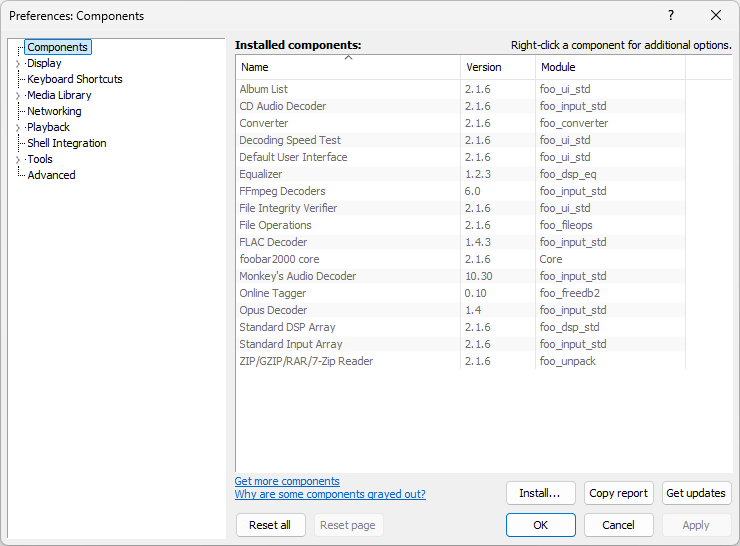
Task: Click the Get updates button
Action: tap(696, 493)
